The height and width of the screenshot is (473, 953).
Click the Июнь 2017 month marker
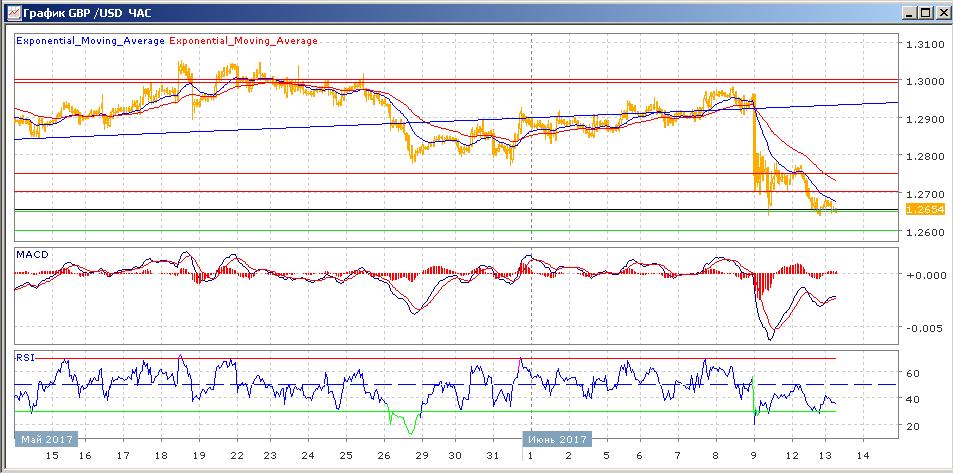pyautogui.click(x=557, y=439)
